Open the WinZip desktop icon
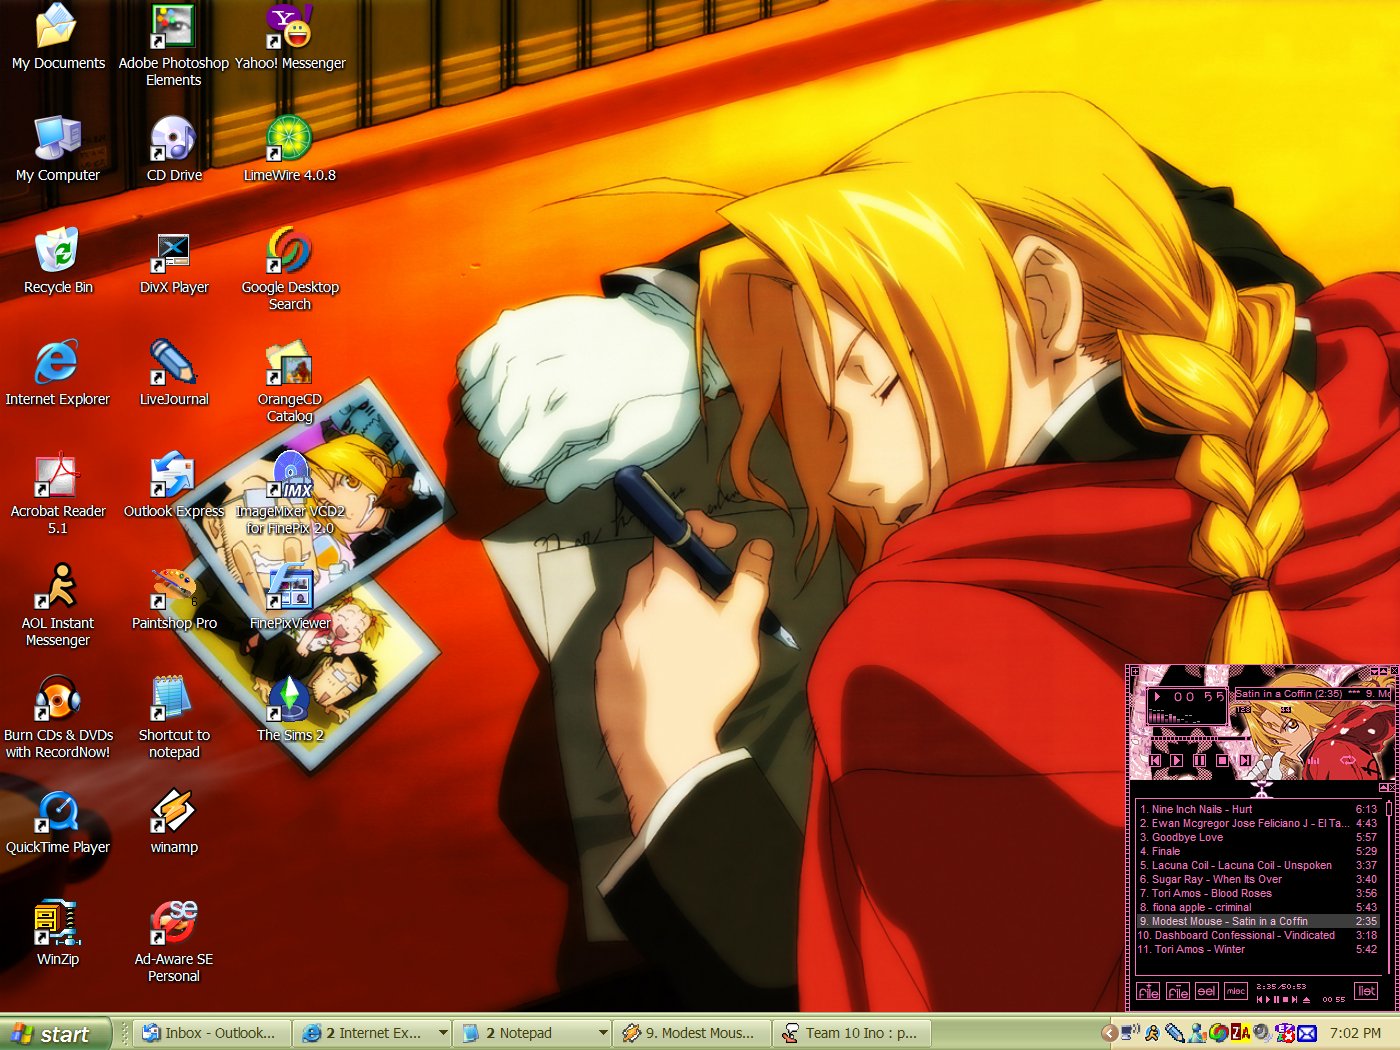This screenshot has height=1050, width=1400. pos(58,934)
